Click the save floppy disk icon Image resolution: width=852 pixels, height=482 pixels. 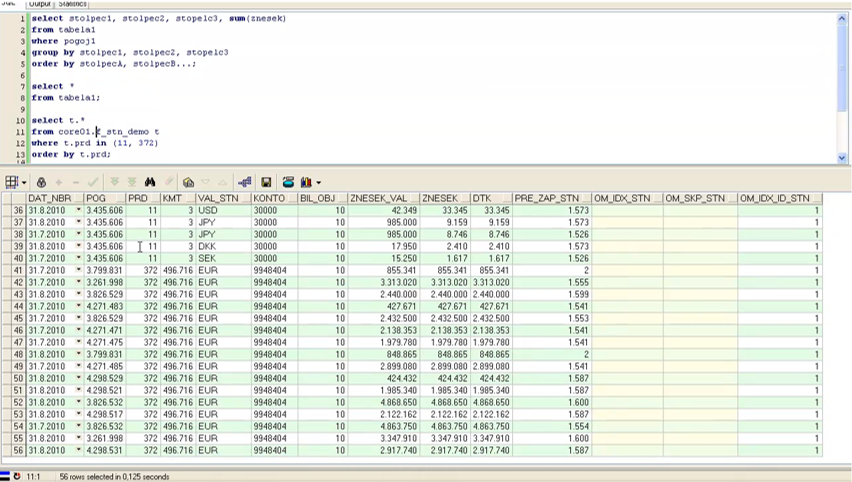pos(266,182)
